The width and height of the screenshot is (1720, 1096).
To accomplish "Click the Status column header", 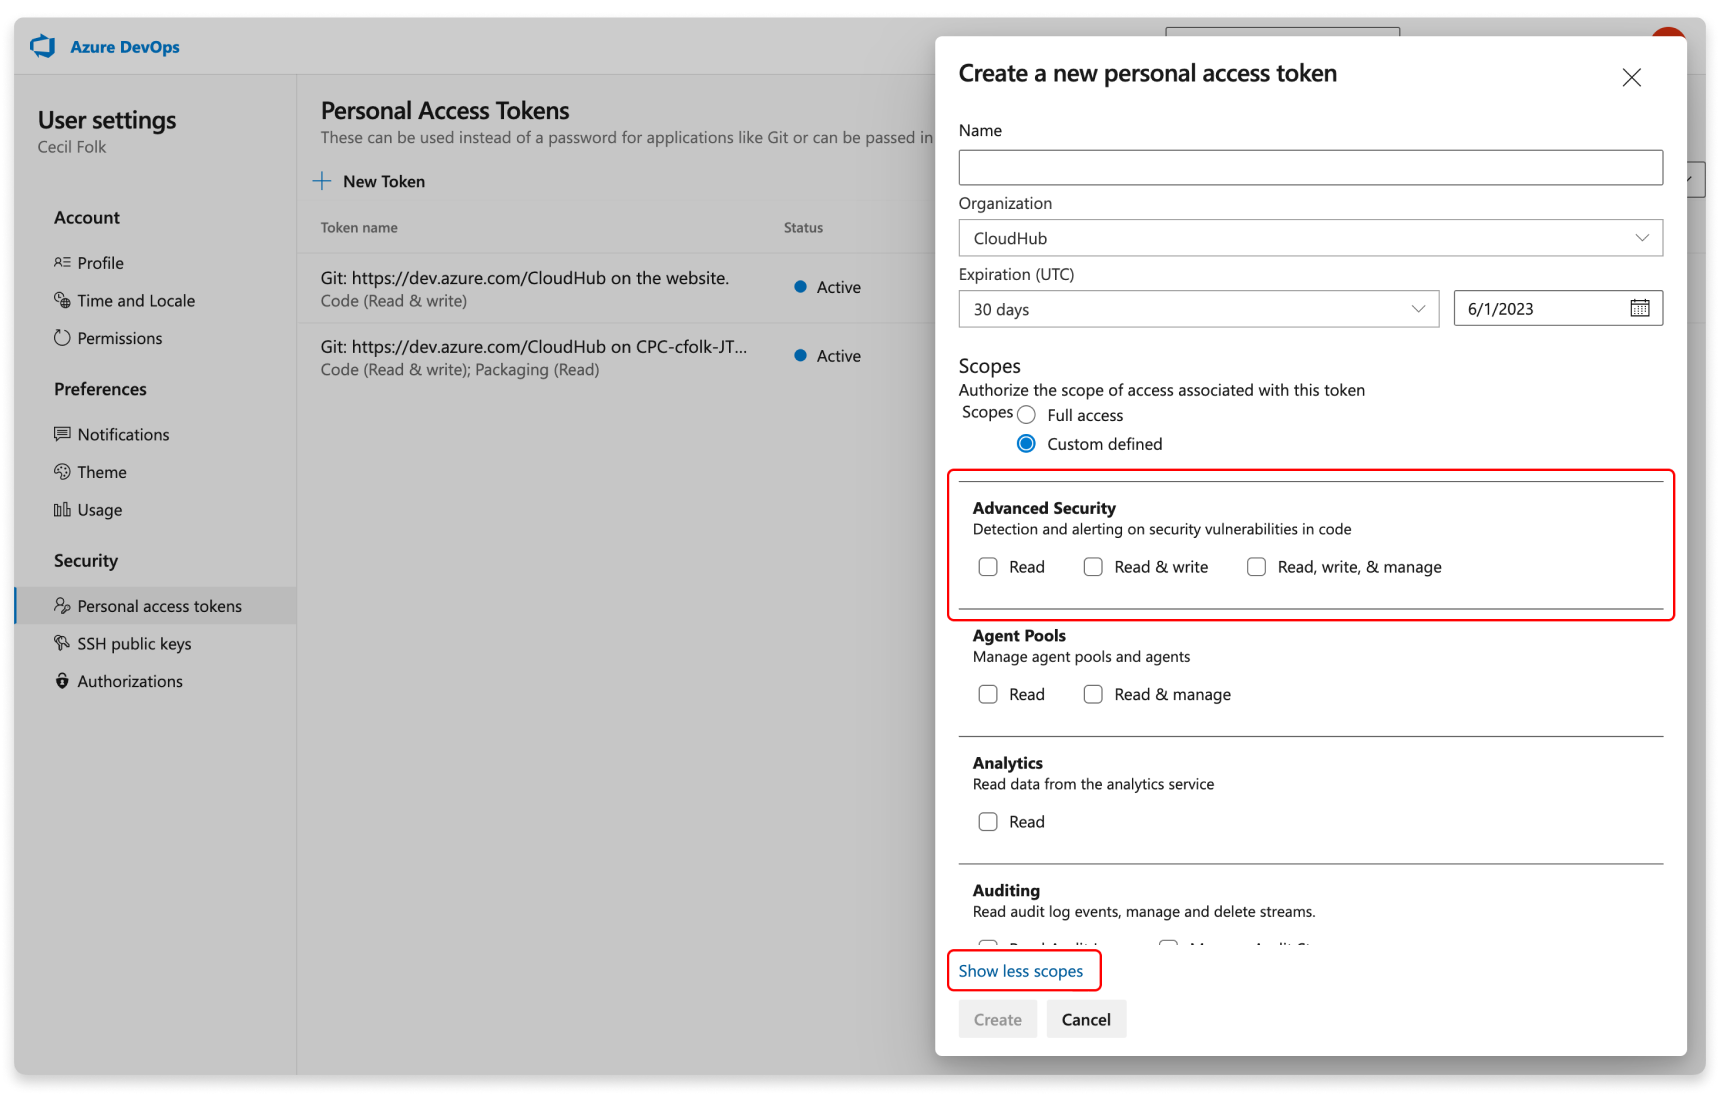I will pyautogui.click(x=803, y=228).
